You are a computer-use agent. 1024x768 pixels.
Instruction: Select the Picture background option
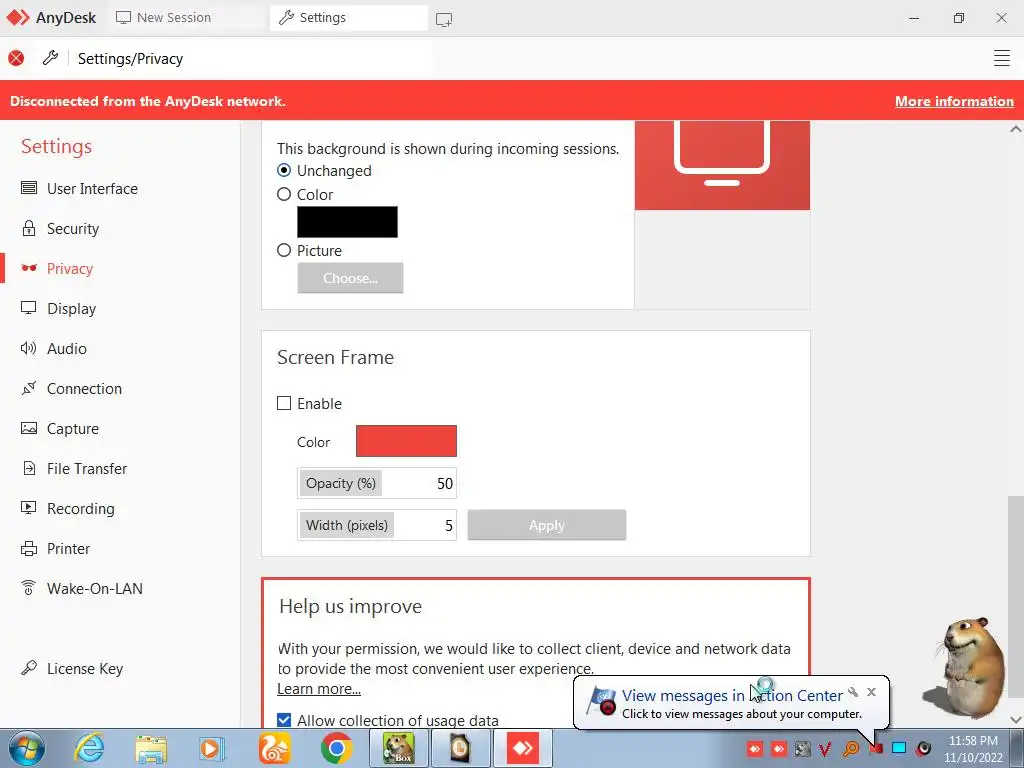[284, 250]
